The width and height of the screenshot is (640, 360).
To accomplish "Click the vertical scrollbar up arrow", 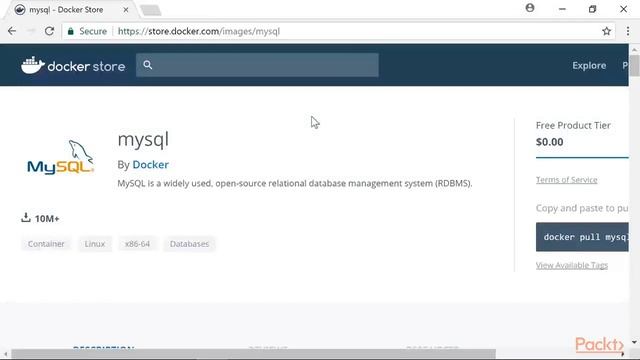I will (634, 50).
